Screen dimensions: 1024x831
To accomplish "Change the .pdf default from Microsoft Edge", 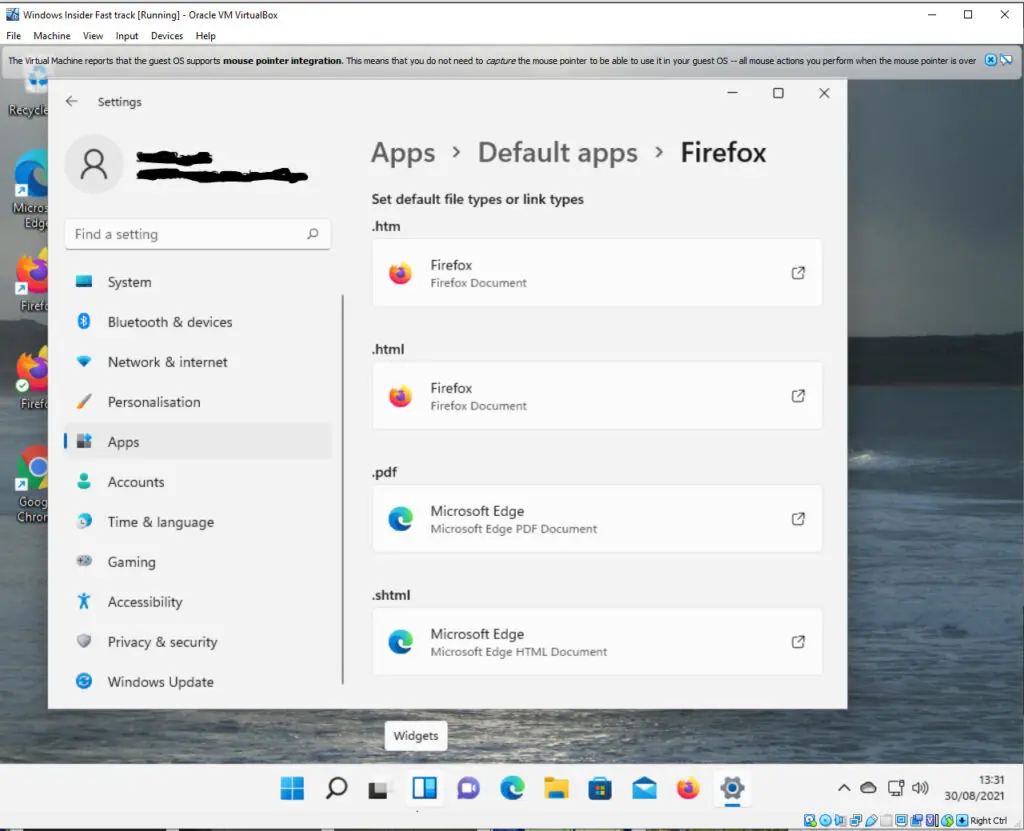I will click(597, 519).
